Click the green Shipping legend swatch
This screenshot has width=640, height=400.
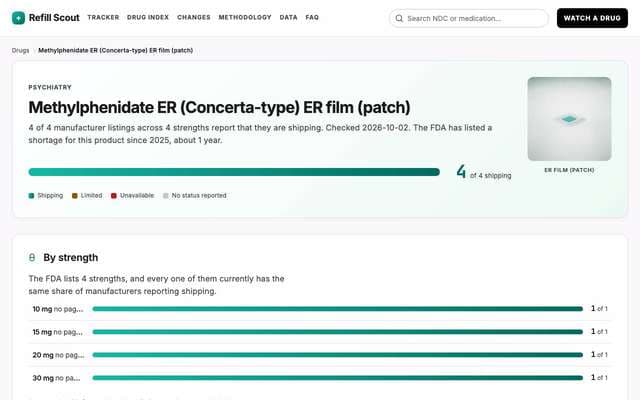pos(31,196)
